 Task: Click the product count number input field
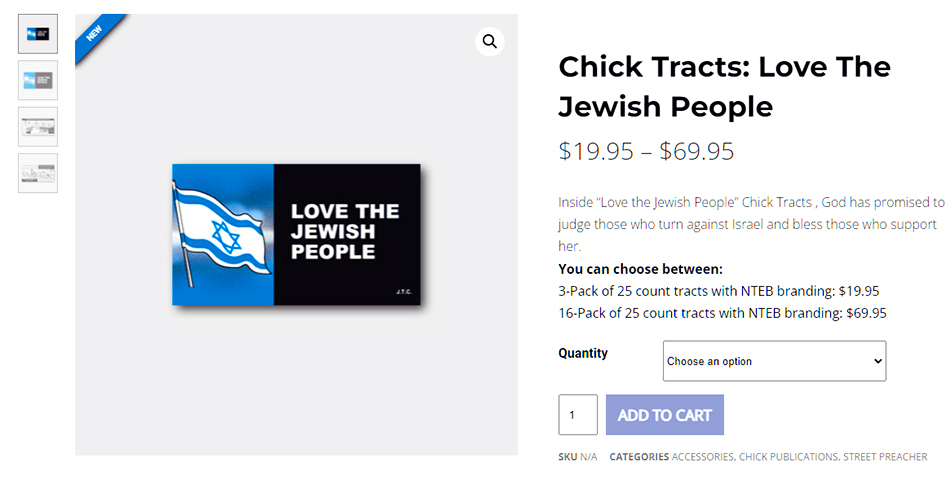577,415
